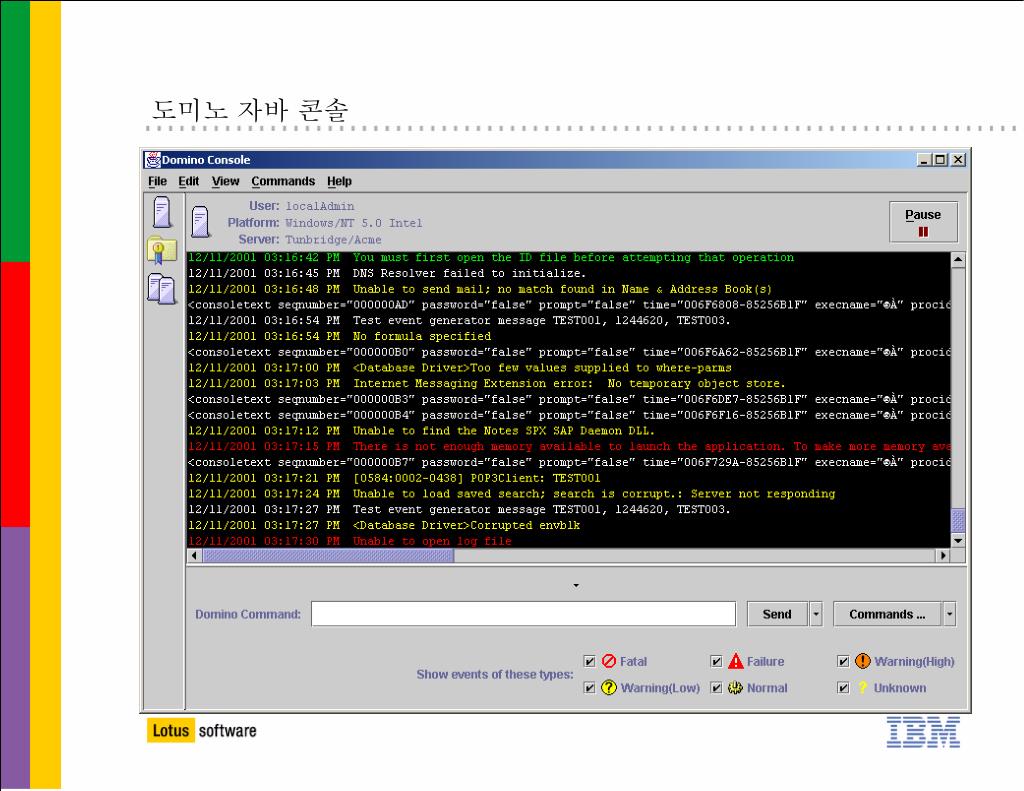This screenshot has width=1024, height=791.
Task: Click the 'Unable to open log file' log line
Action: coord(350,541)
